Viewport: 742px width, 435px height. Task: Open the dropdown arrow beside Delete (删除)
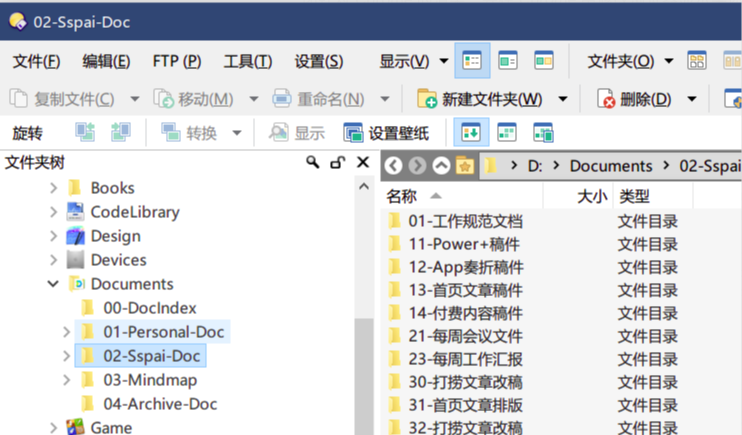[x=690, y=99]
